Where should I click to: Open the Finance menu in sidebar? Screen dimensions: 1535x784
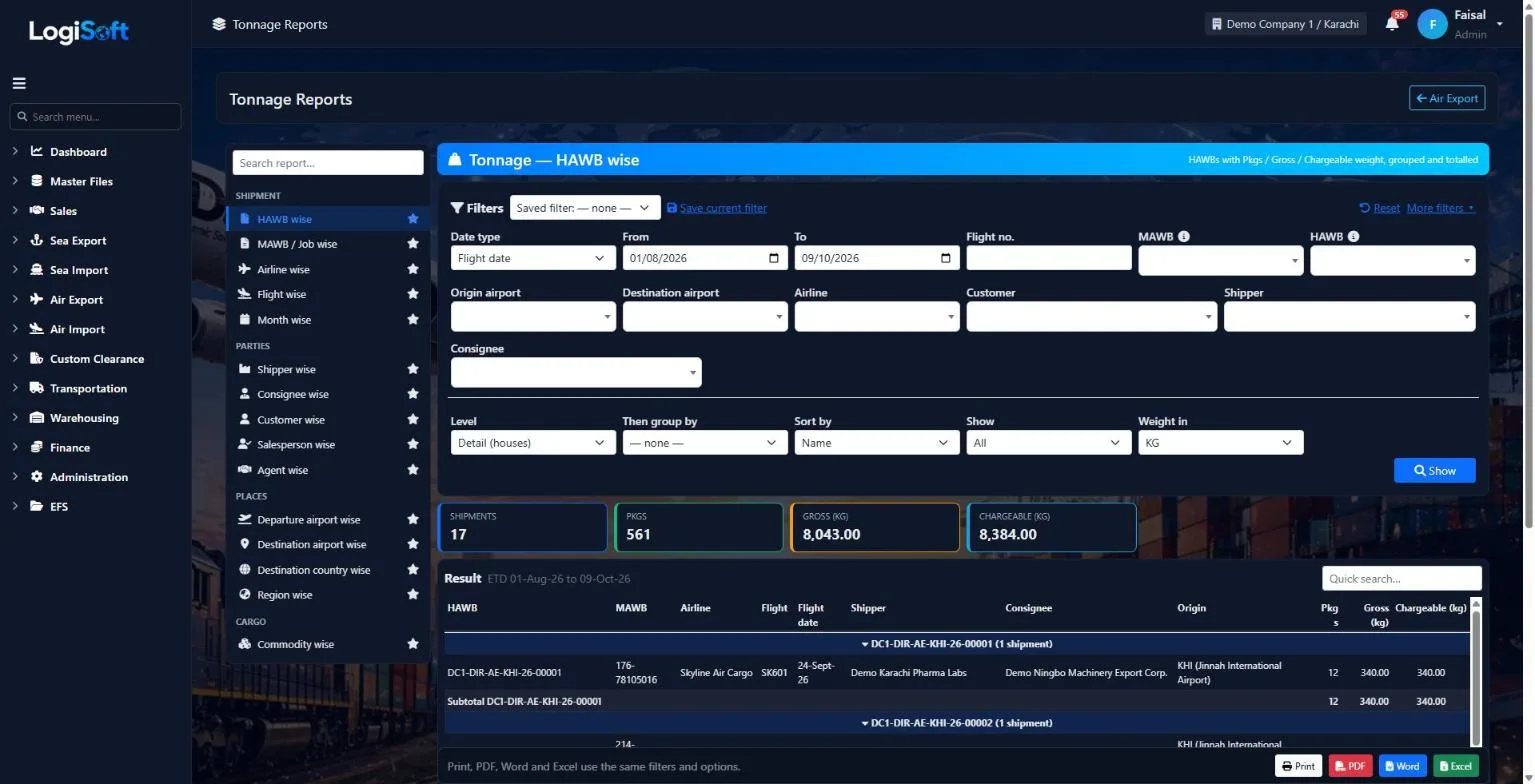[x=70, y=448]
